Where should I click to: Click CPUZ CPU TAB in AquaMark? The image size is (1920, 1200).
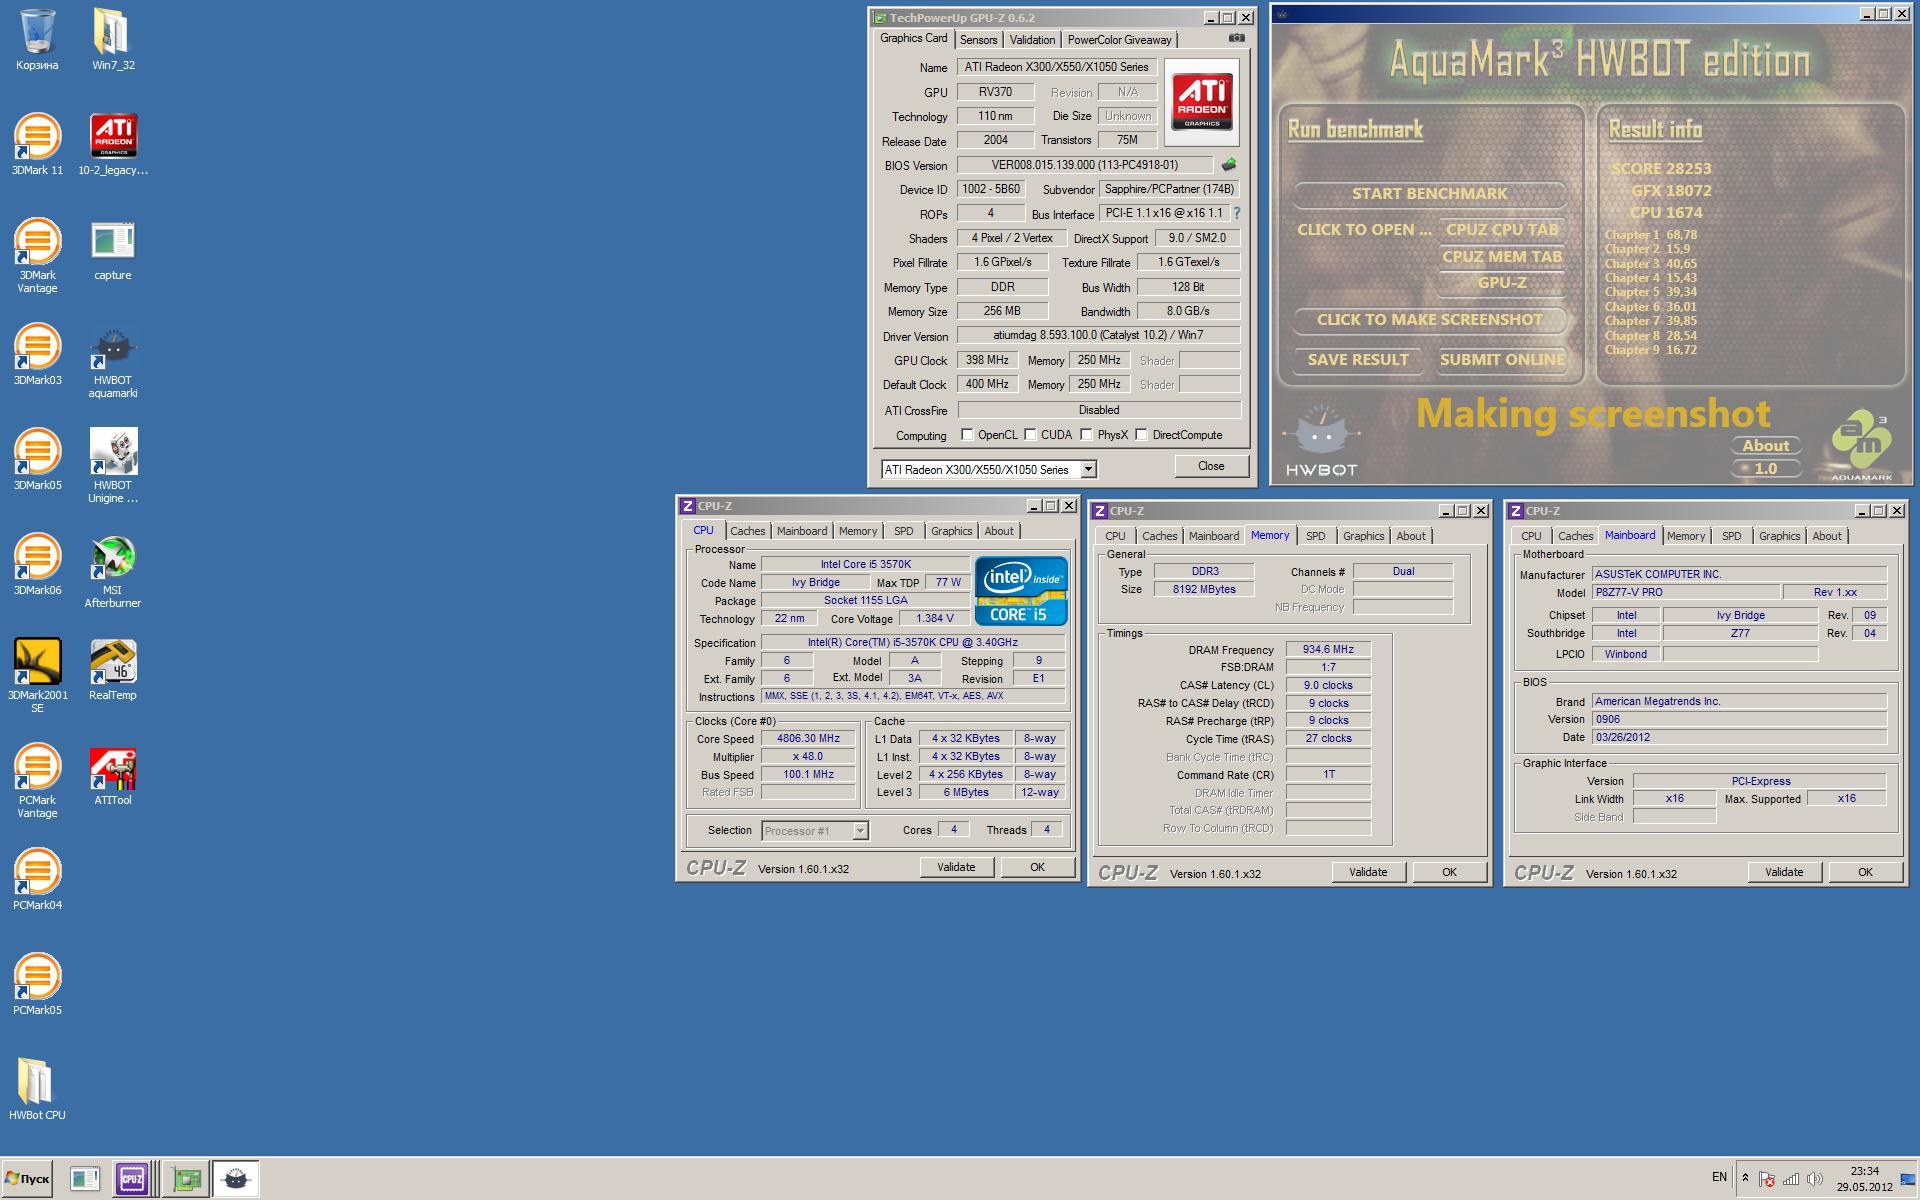(x=1502, y=230)
